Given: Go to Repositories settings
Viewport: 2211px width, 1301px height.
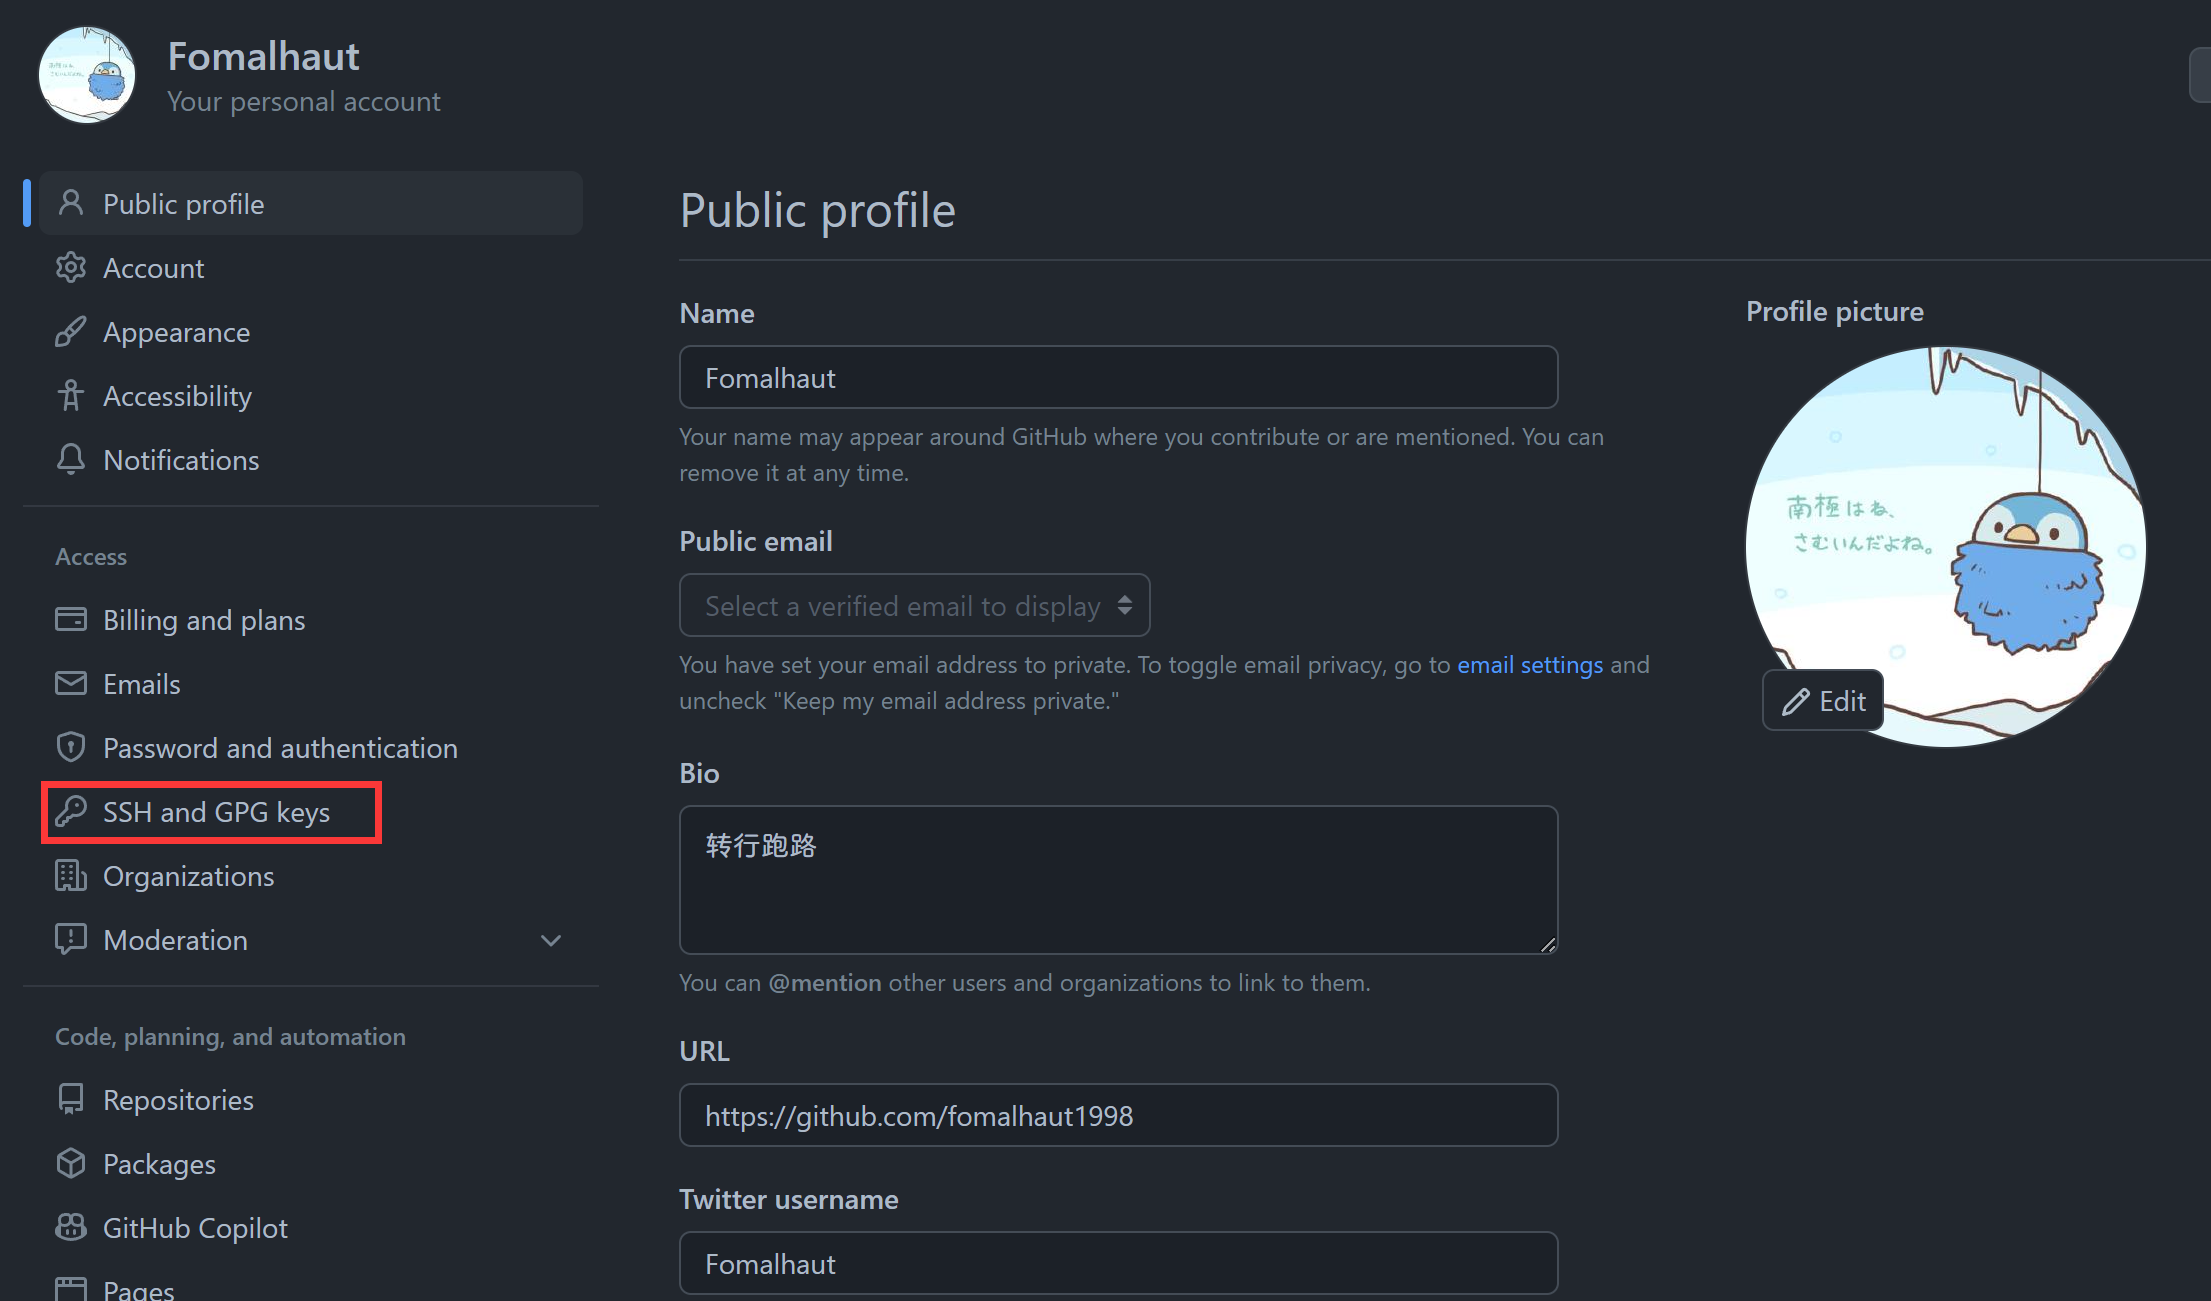Looking at the screenshot, I should 178,1100.
